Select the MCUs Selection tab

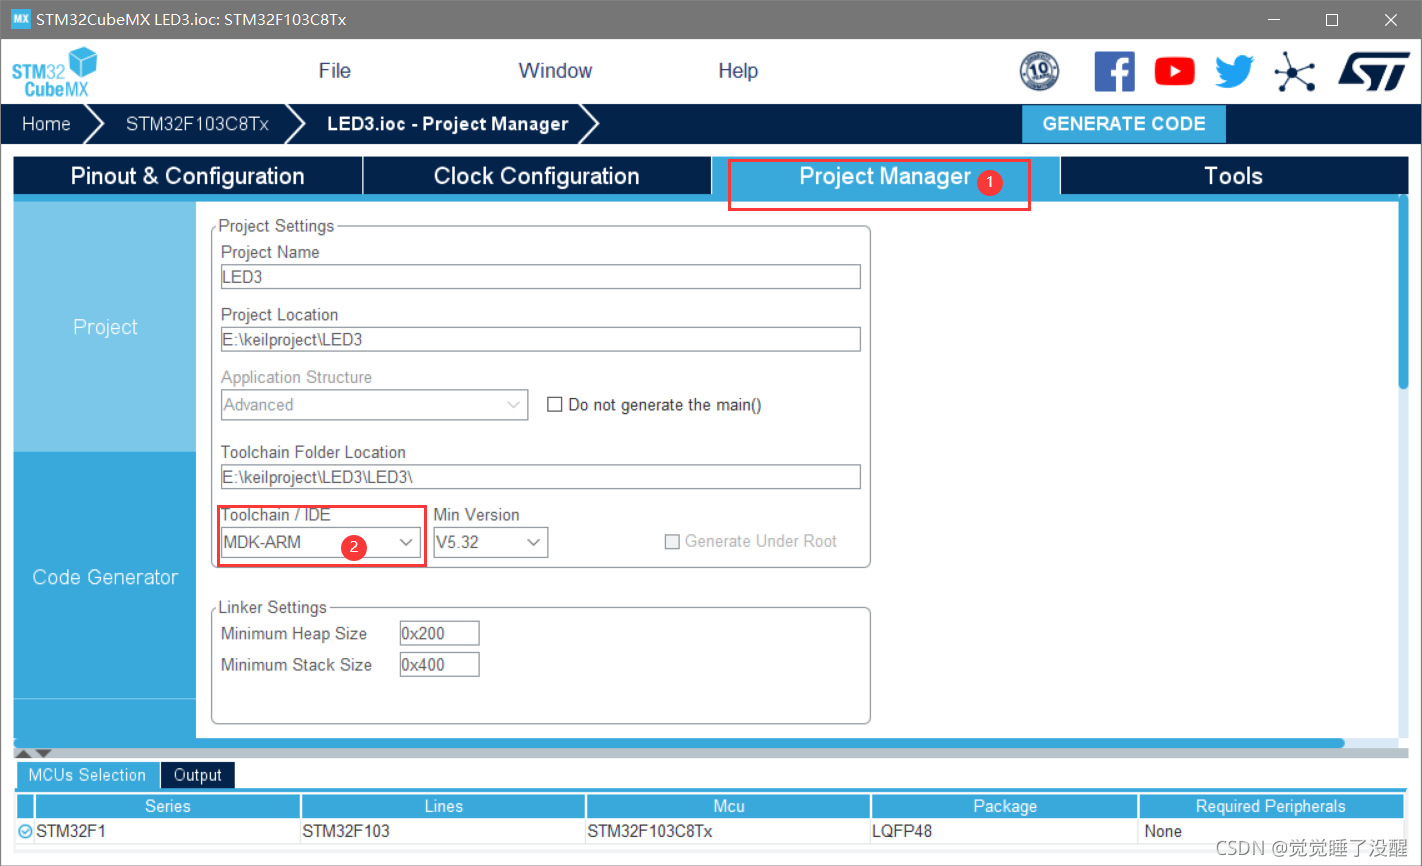[x=87, y=775]
